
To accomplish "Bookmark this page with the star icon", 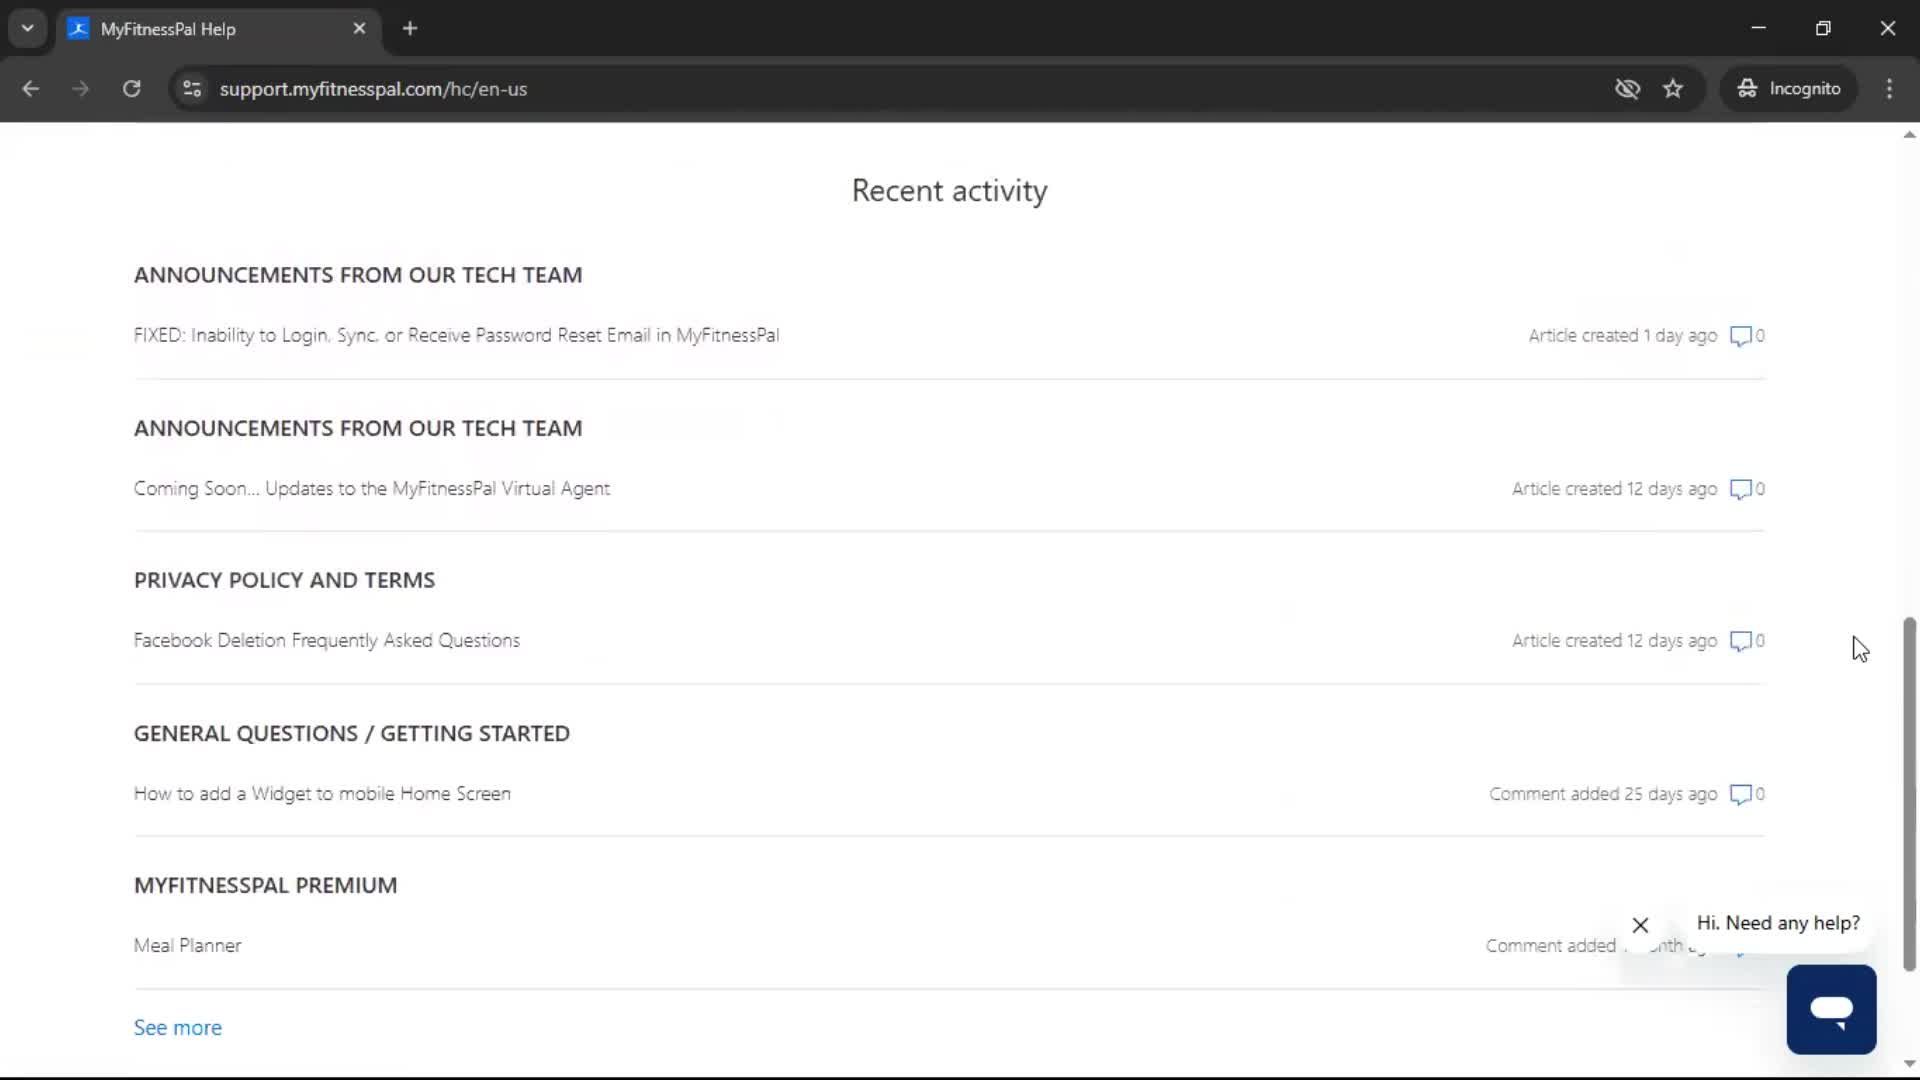I will click(x=1673, y=89).
